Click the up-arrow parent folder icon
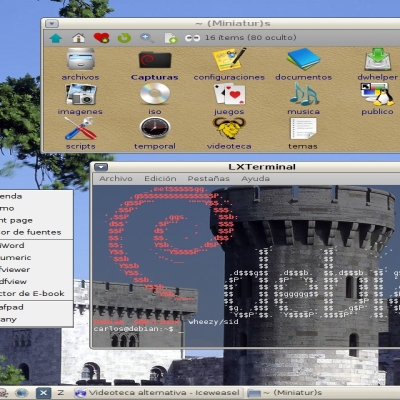Screen dimensions: 400x400 point(56,38)
